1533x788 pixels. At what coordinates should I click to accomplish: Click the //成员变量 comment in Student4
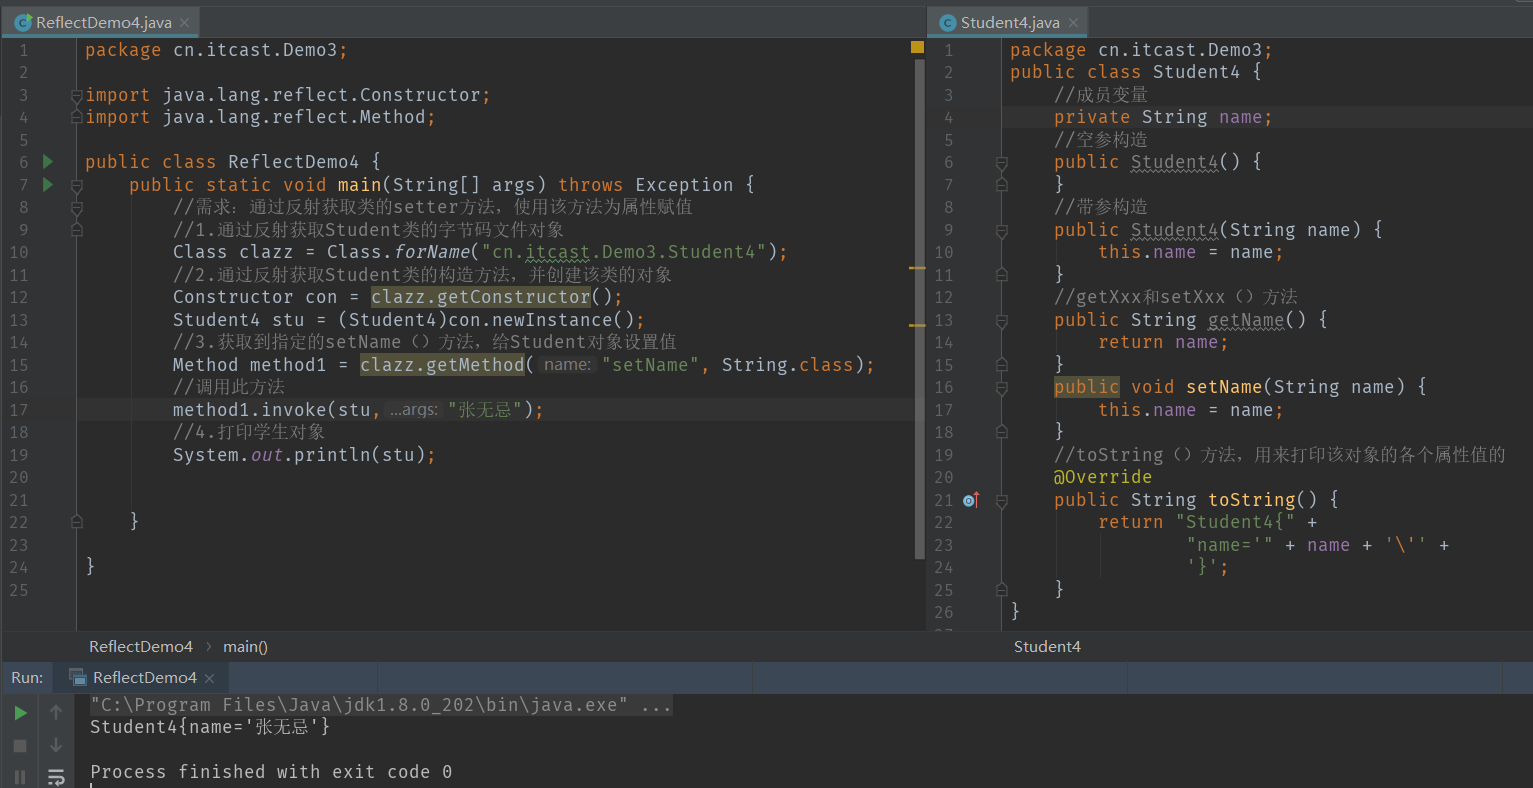(1101, 95)
